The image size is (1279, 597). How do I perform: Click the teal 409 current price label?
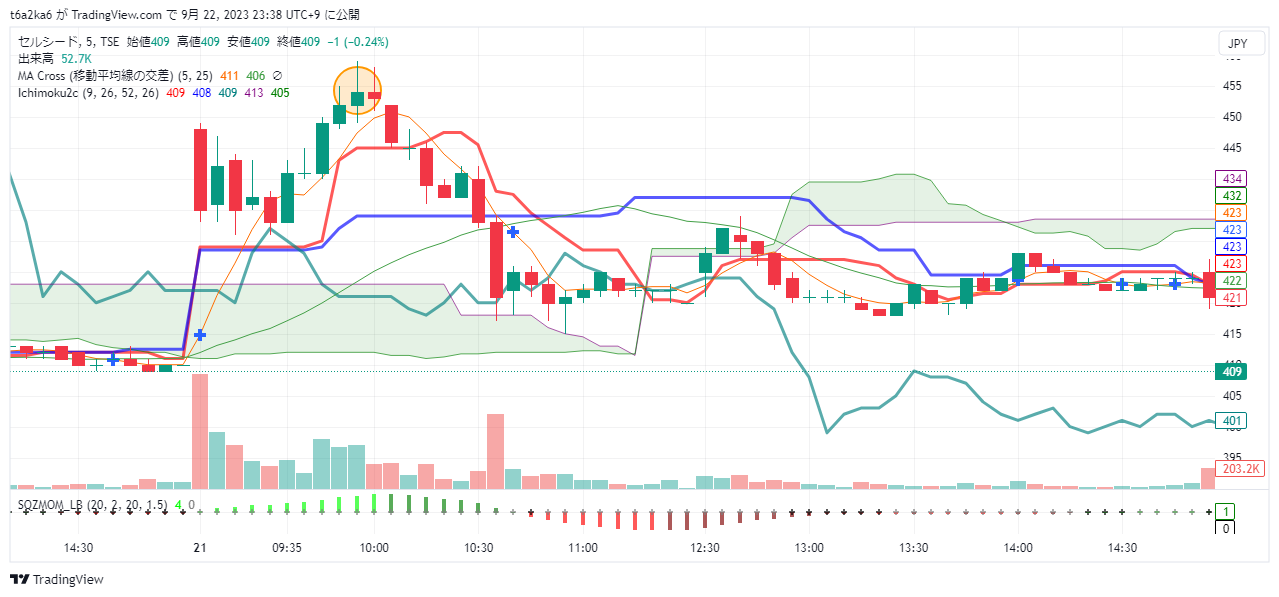(1232, 372)
